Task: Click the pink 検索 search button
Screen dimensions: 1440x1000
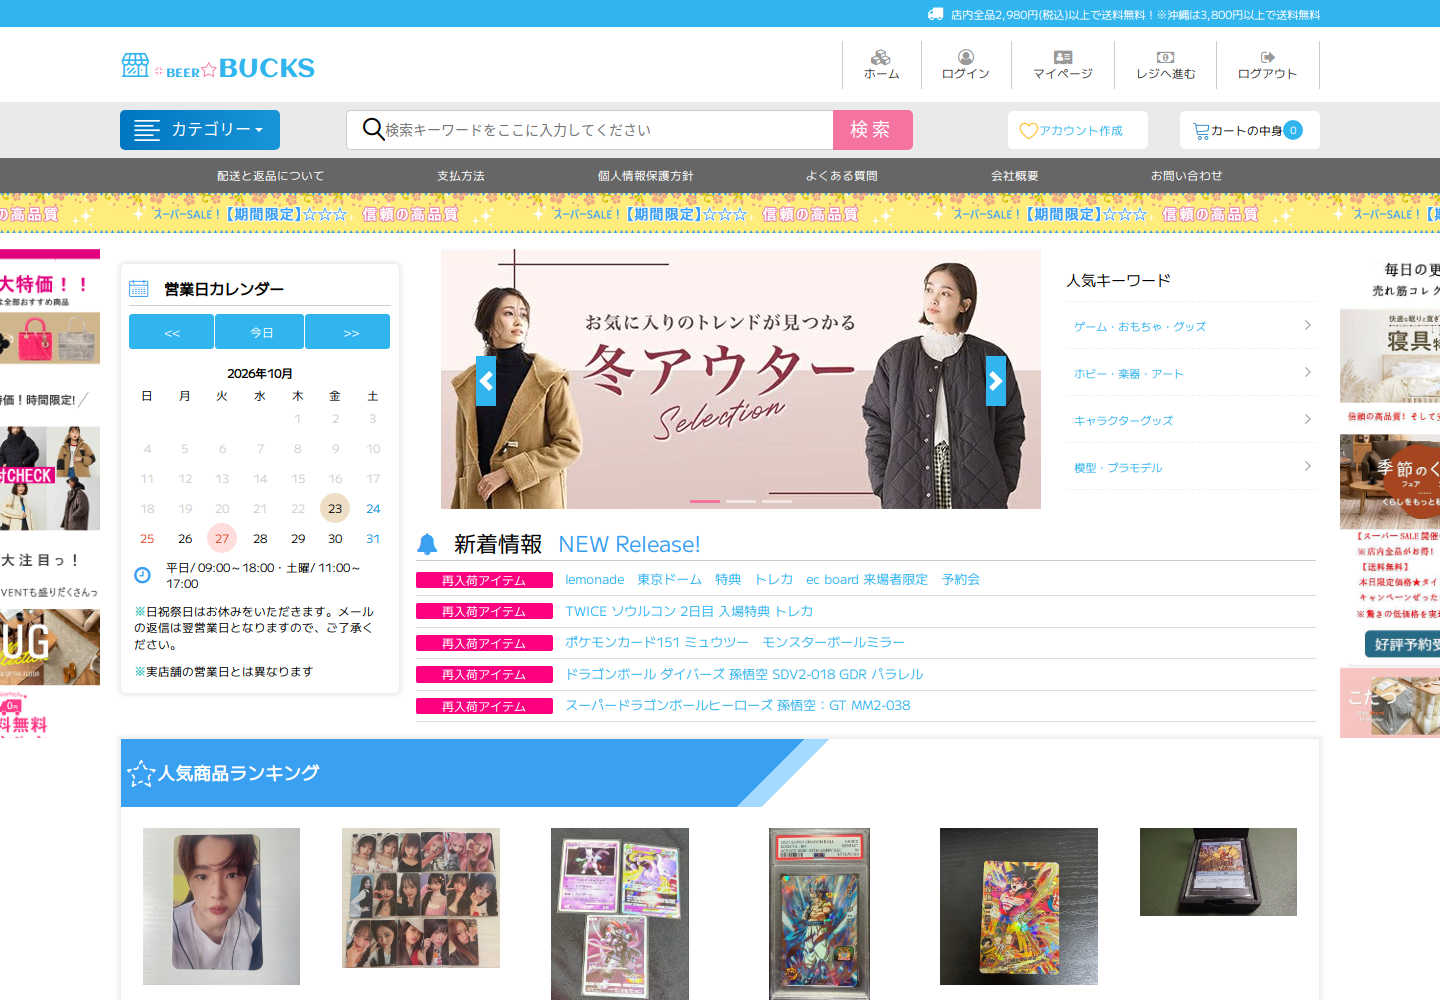Action: pyautogui.click(x=873, y=130)
